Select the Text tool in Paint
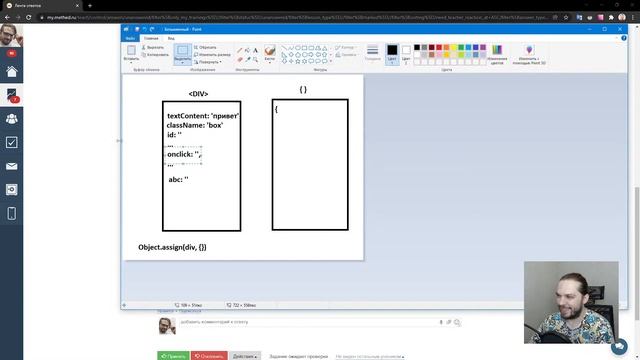The height and width of the screenshot is (360, 640). point(256,50)
